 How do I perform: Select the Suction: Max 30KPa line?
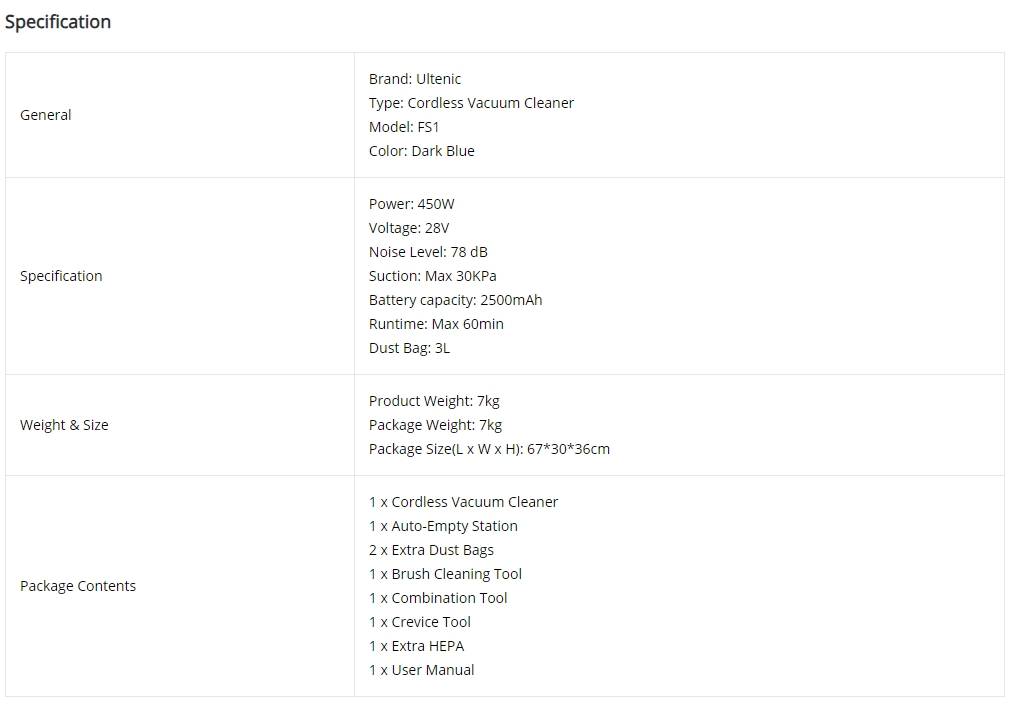432,276
